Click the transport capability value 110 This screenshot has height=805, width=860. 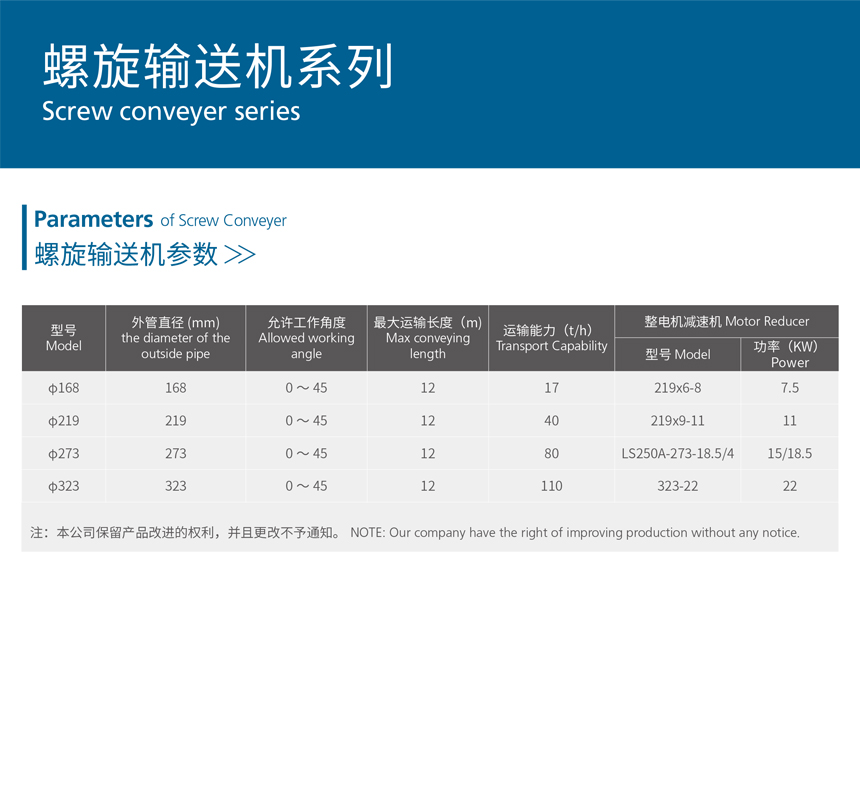[x=551, y=486]
